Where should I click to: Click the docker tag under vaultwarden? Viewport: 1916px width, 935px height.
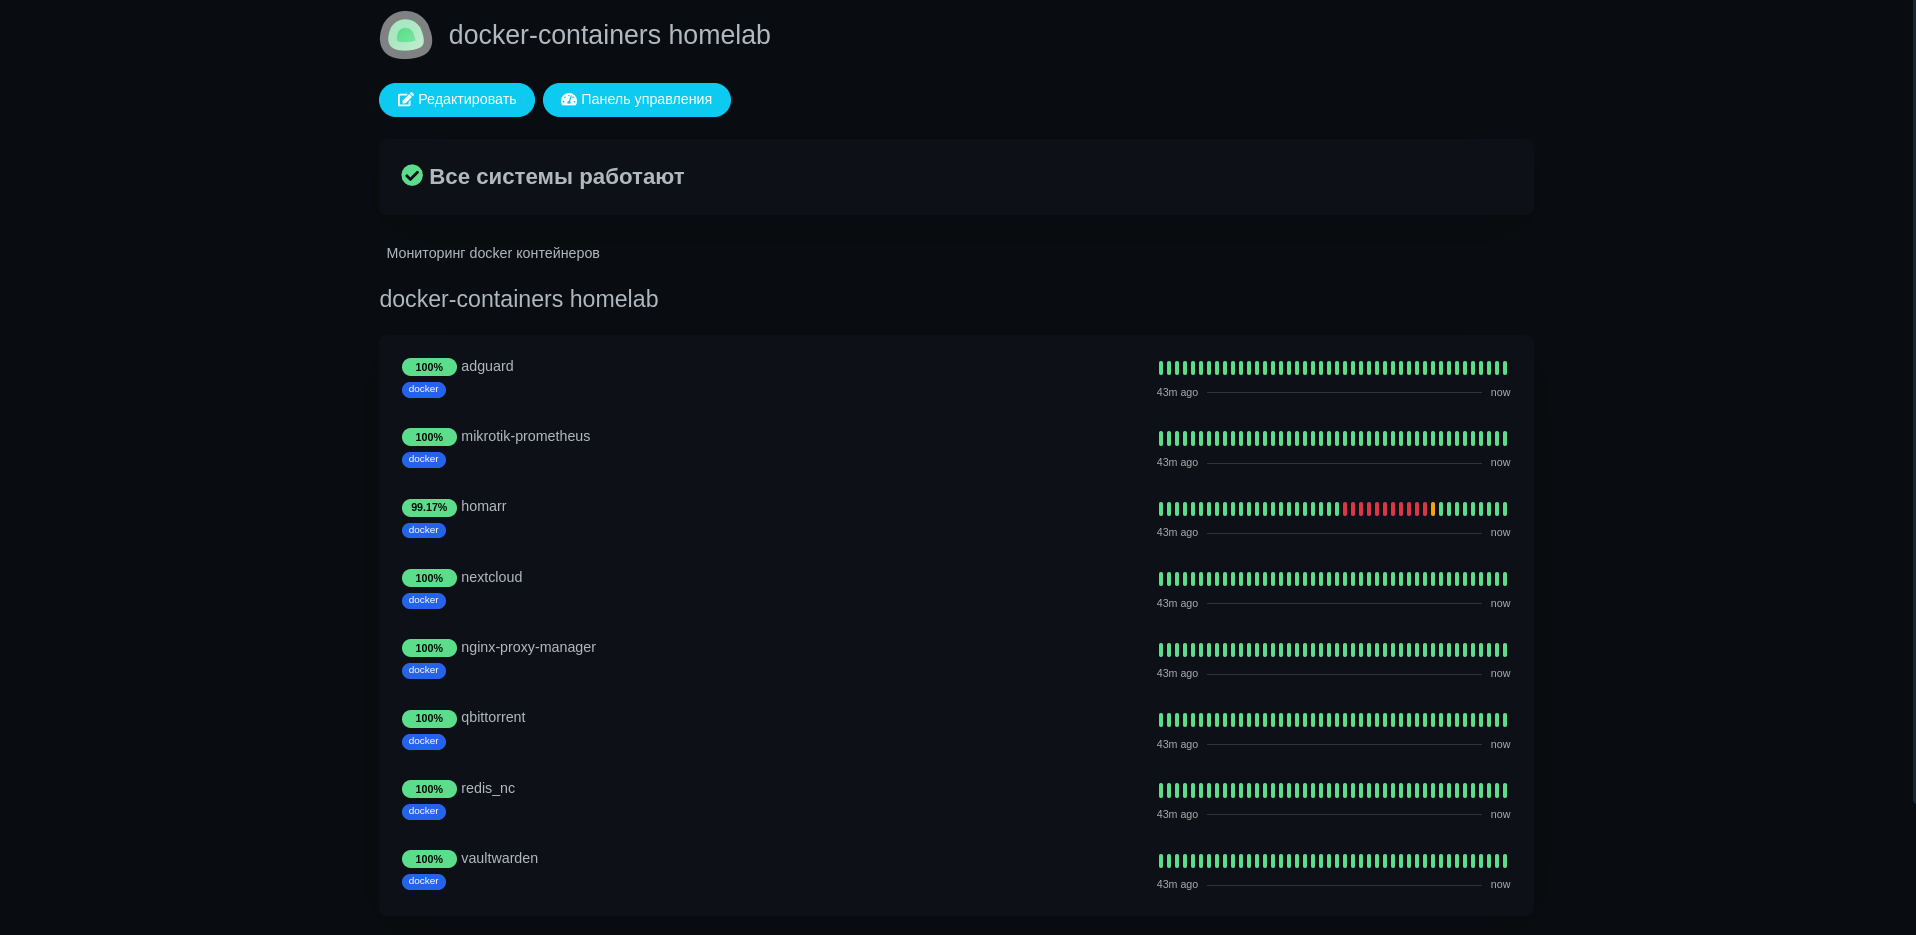click(x=424, y=882)
